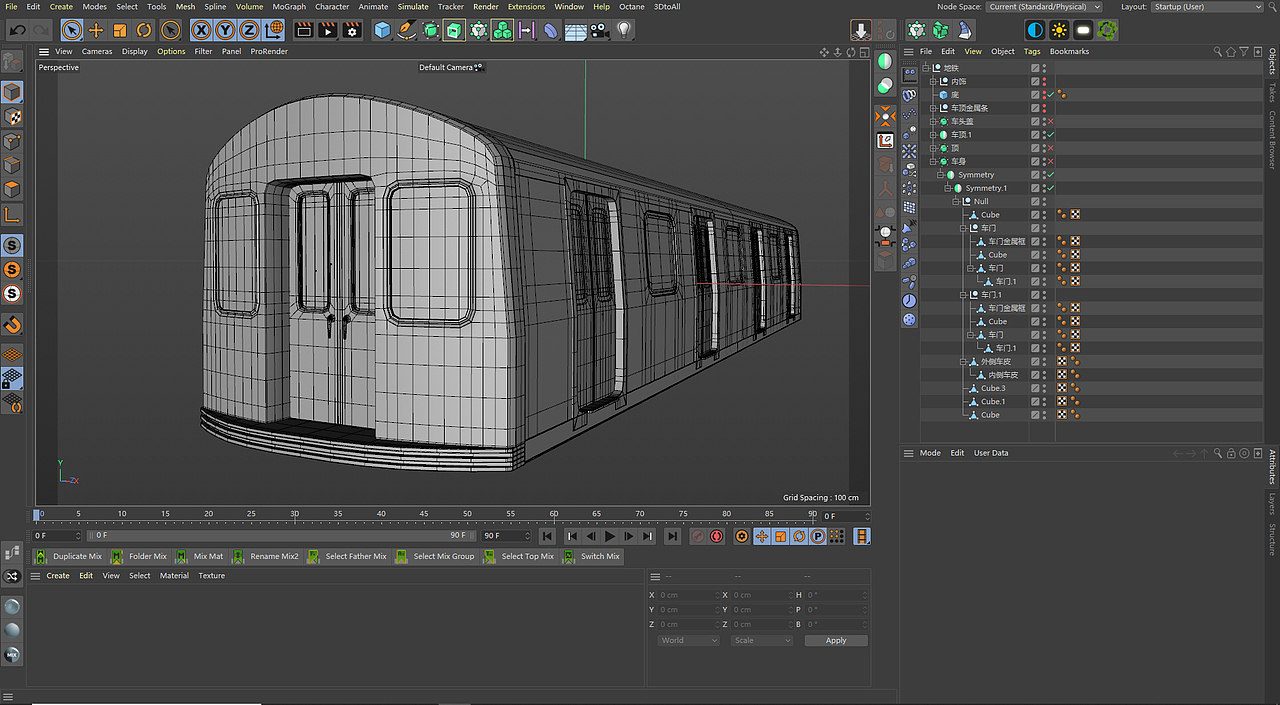The image size is (1280, 705).
Task: Select the Move tool in top toolbar
Action: coord(96,30)
